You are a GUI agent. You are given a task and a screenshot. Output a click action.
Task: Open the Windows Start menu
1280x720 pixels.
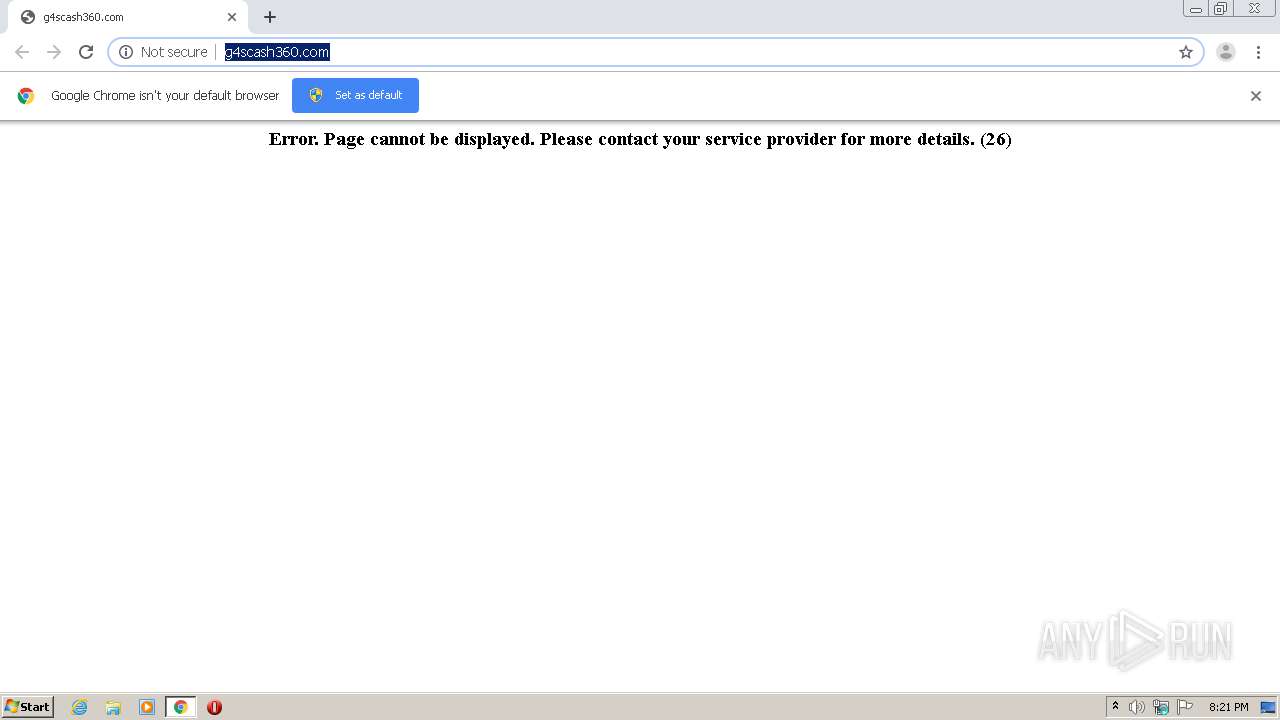coord(28,707)
